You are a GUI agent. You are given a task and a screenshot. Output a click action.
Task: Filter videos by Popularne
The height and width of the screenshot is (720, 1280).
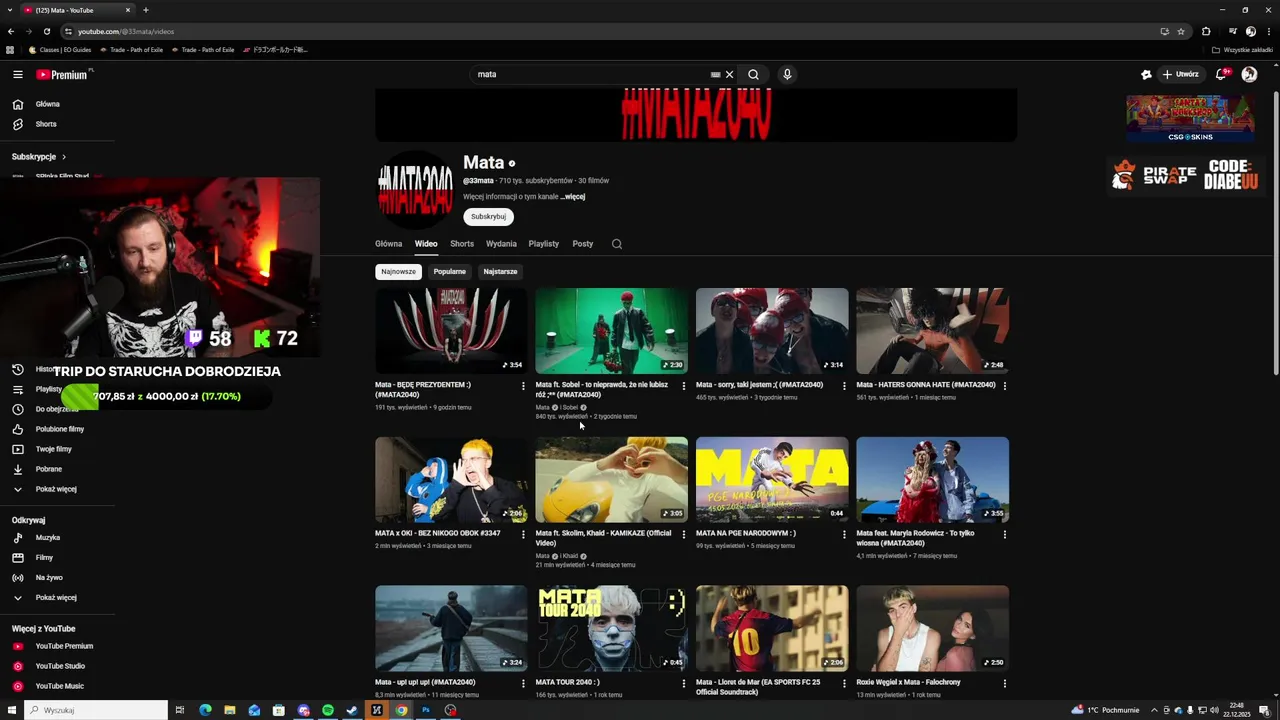450,271
